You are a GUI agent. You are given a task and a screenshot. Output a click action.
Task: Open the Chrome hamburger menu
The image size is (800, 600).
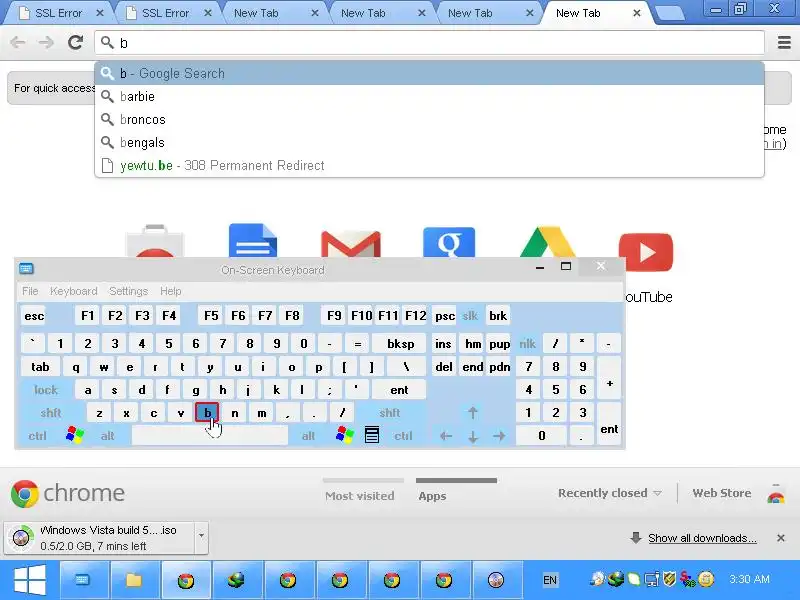click(x=784, y=42)
